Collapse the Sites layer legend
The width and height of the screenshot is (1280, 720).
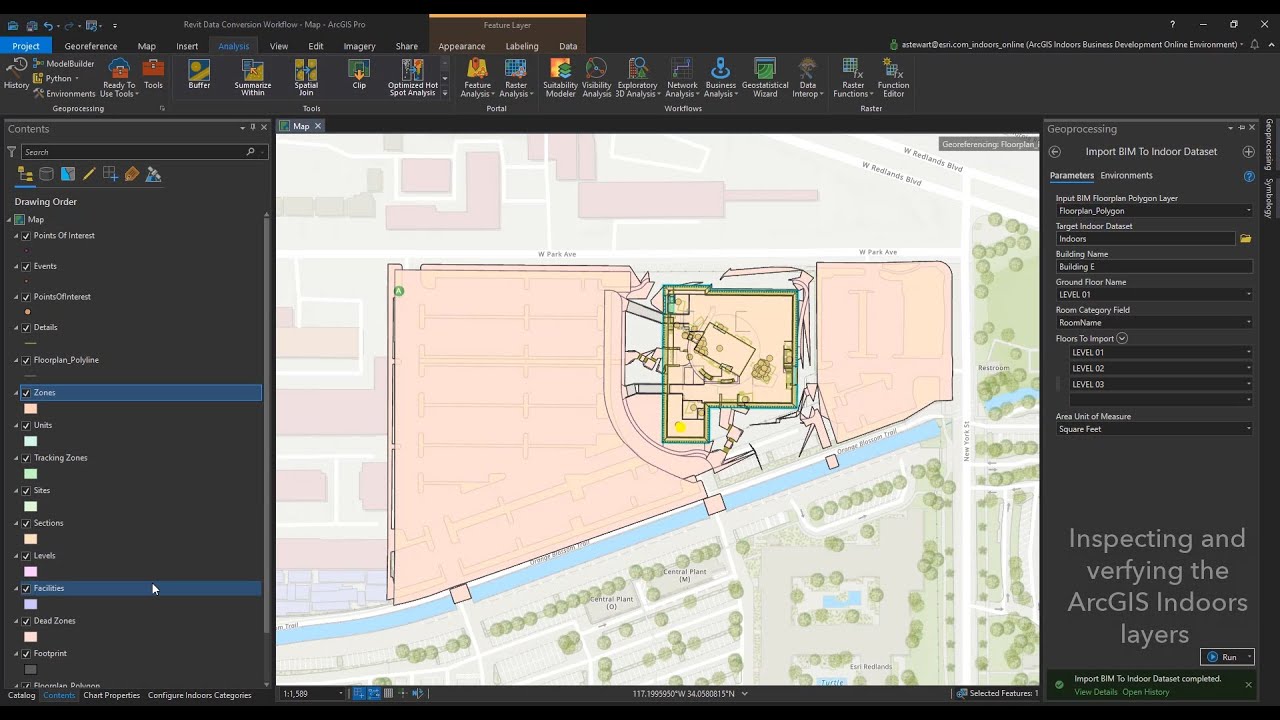point(16,491)
